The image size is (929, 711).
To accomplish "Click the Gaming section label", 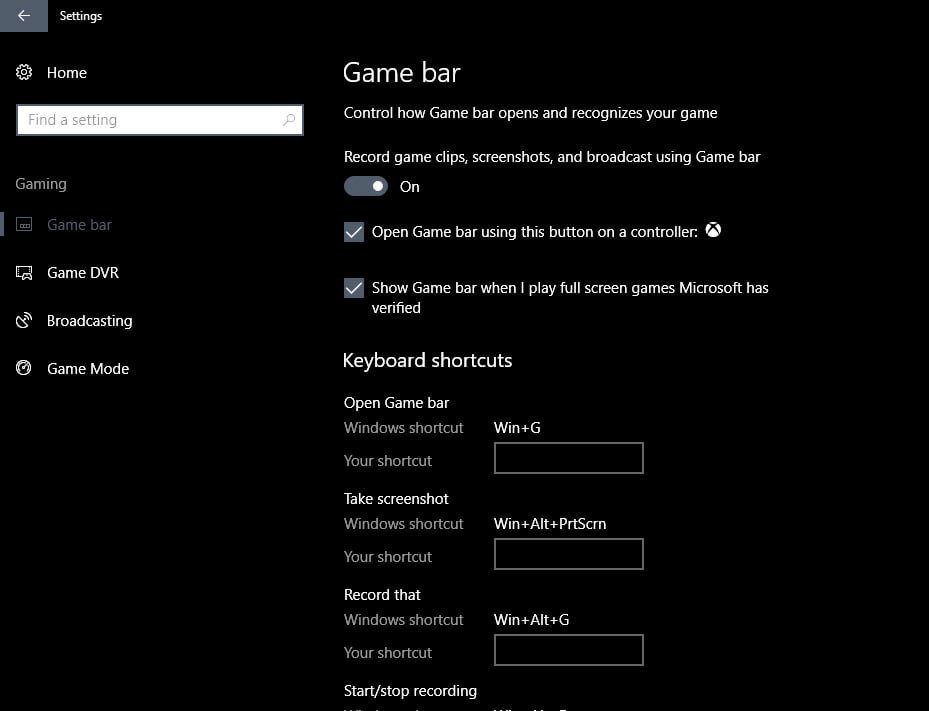I will [41, 184].
